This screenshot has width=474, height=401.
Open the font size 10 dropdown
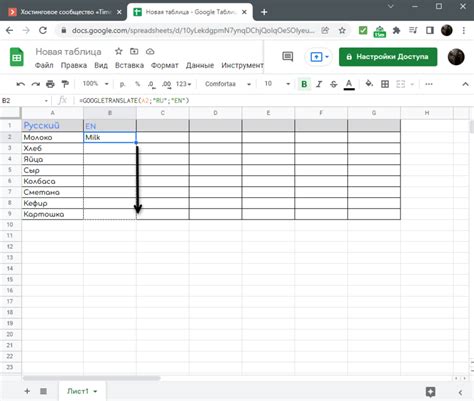277,84
